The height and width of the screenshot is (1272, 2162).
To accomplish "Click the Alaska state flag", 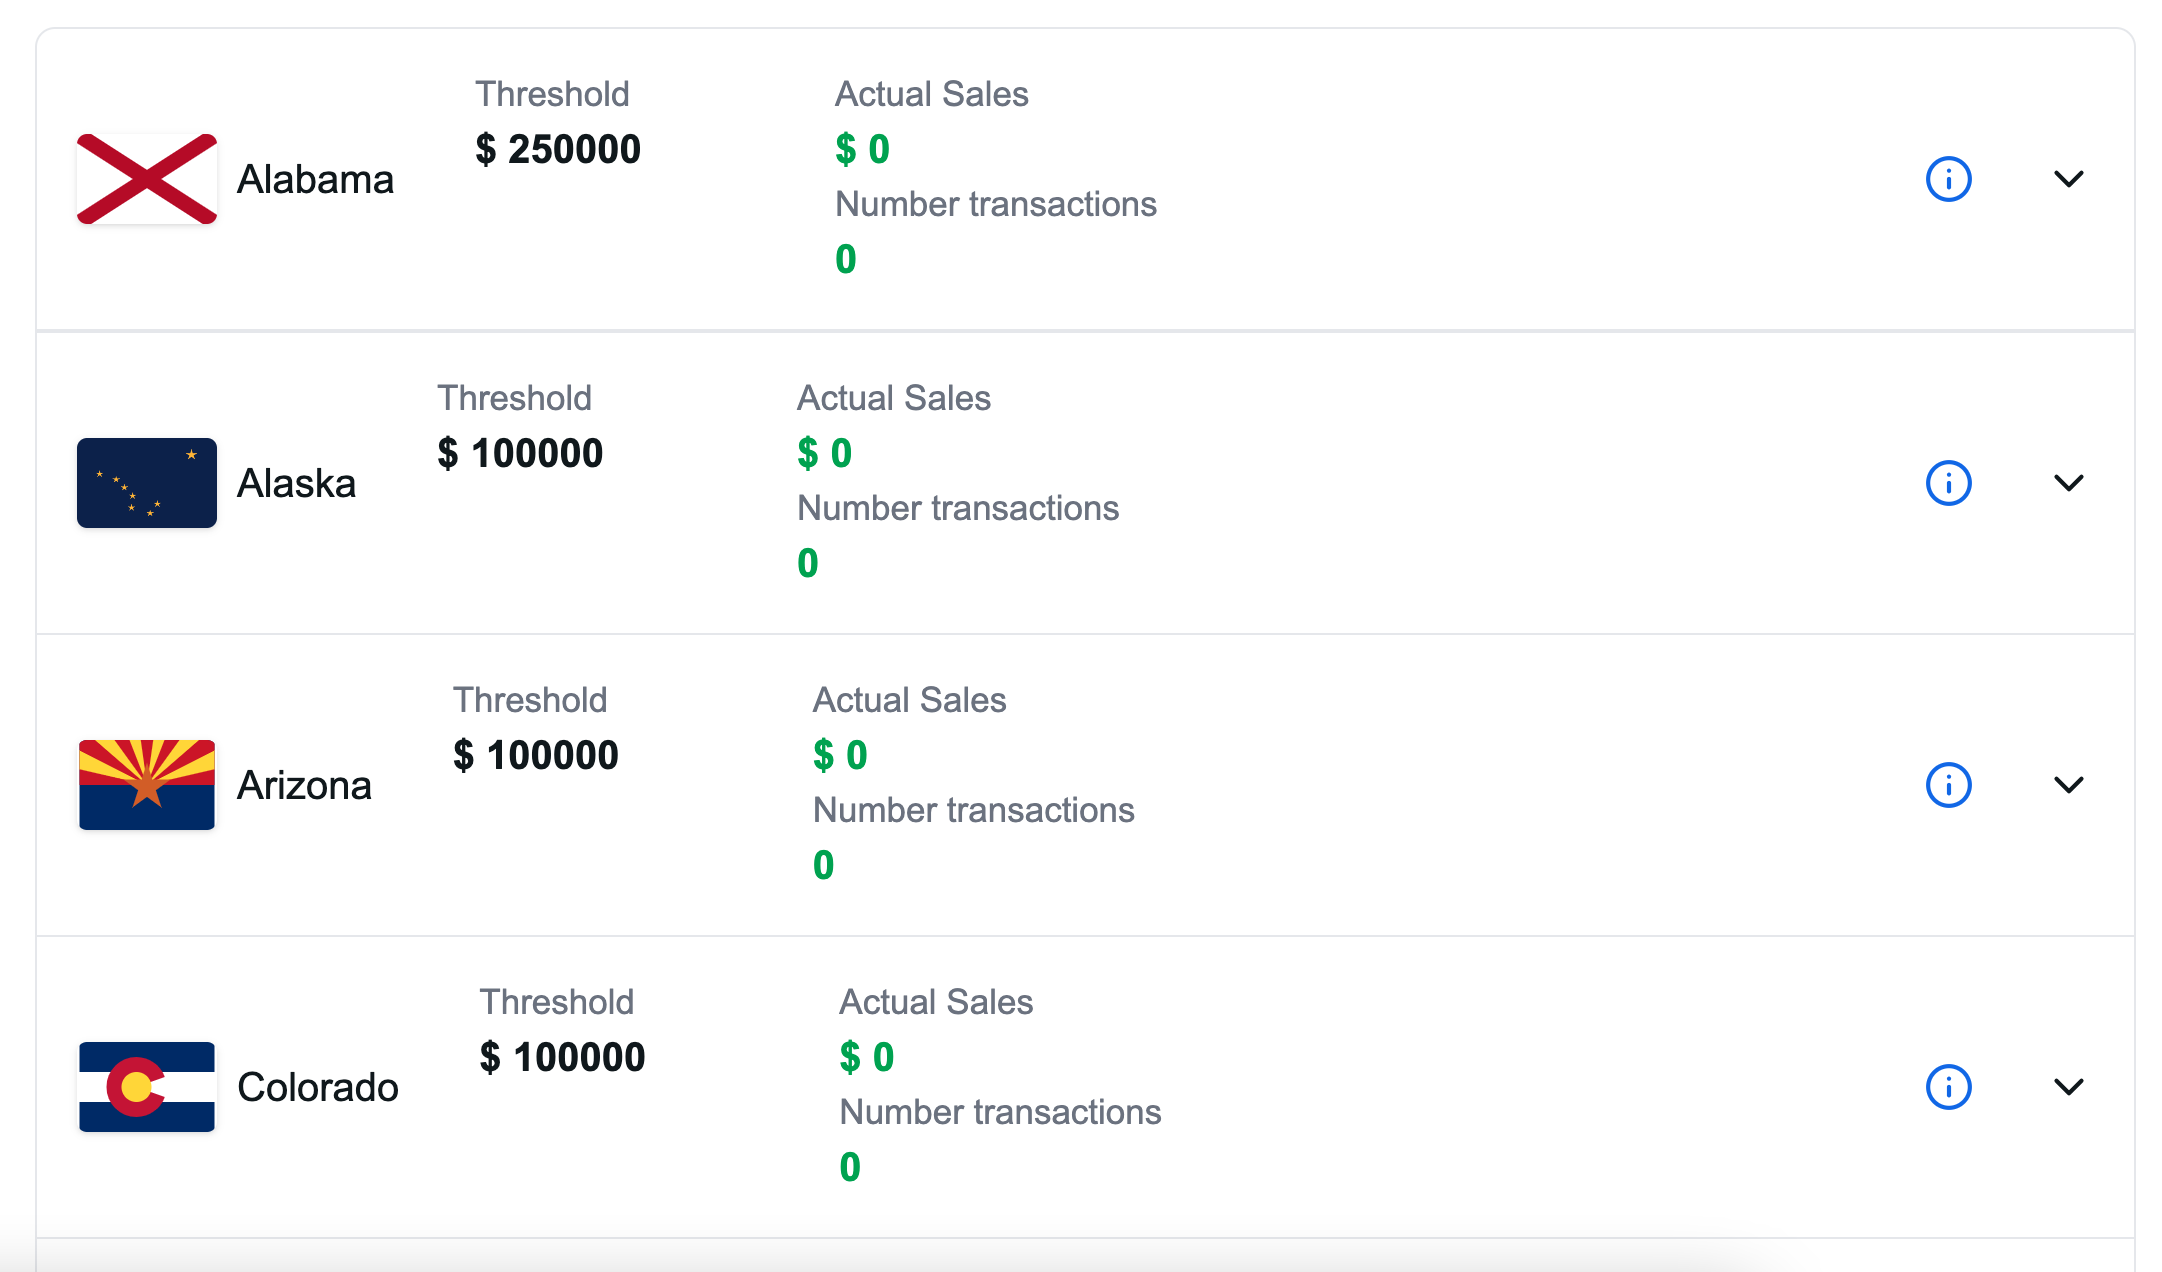I will (147, 483).
